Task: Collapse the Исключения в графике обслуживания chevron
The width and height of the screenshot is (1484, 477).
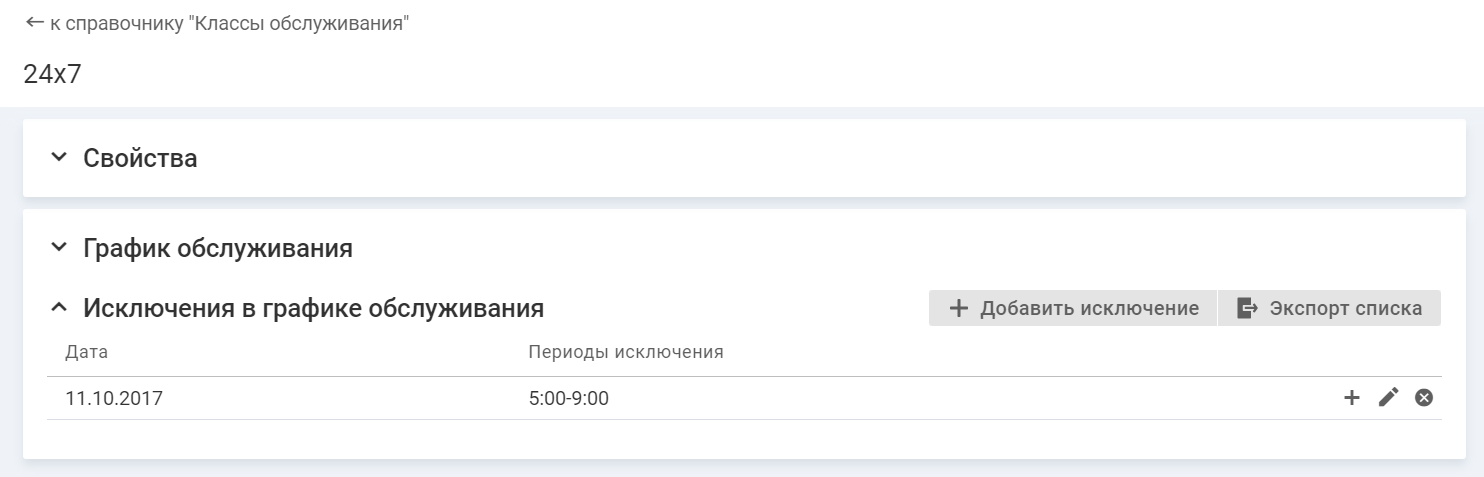Action: (59, 307)
